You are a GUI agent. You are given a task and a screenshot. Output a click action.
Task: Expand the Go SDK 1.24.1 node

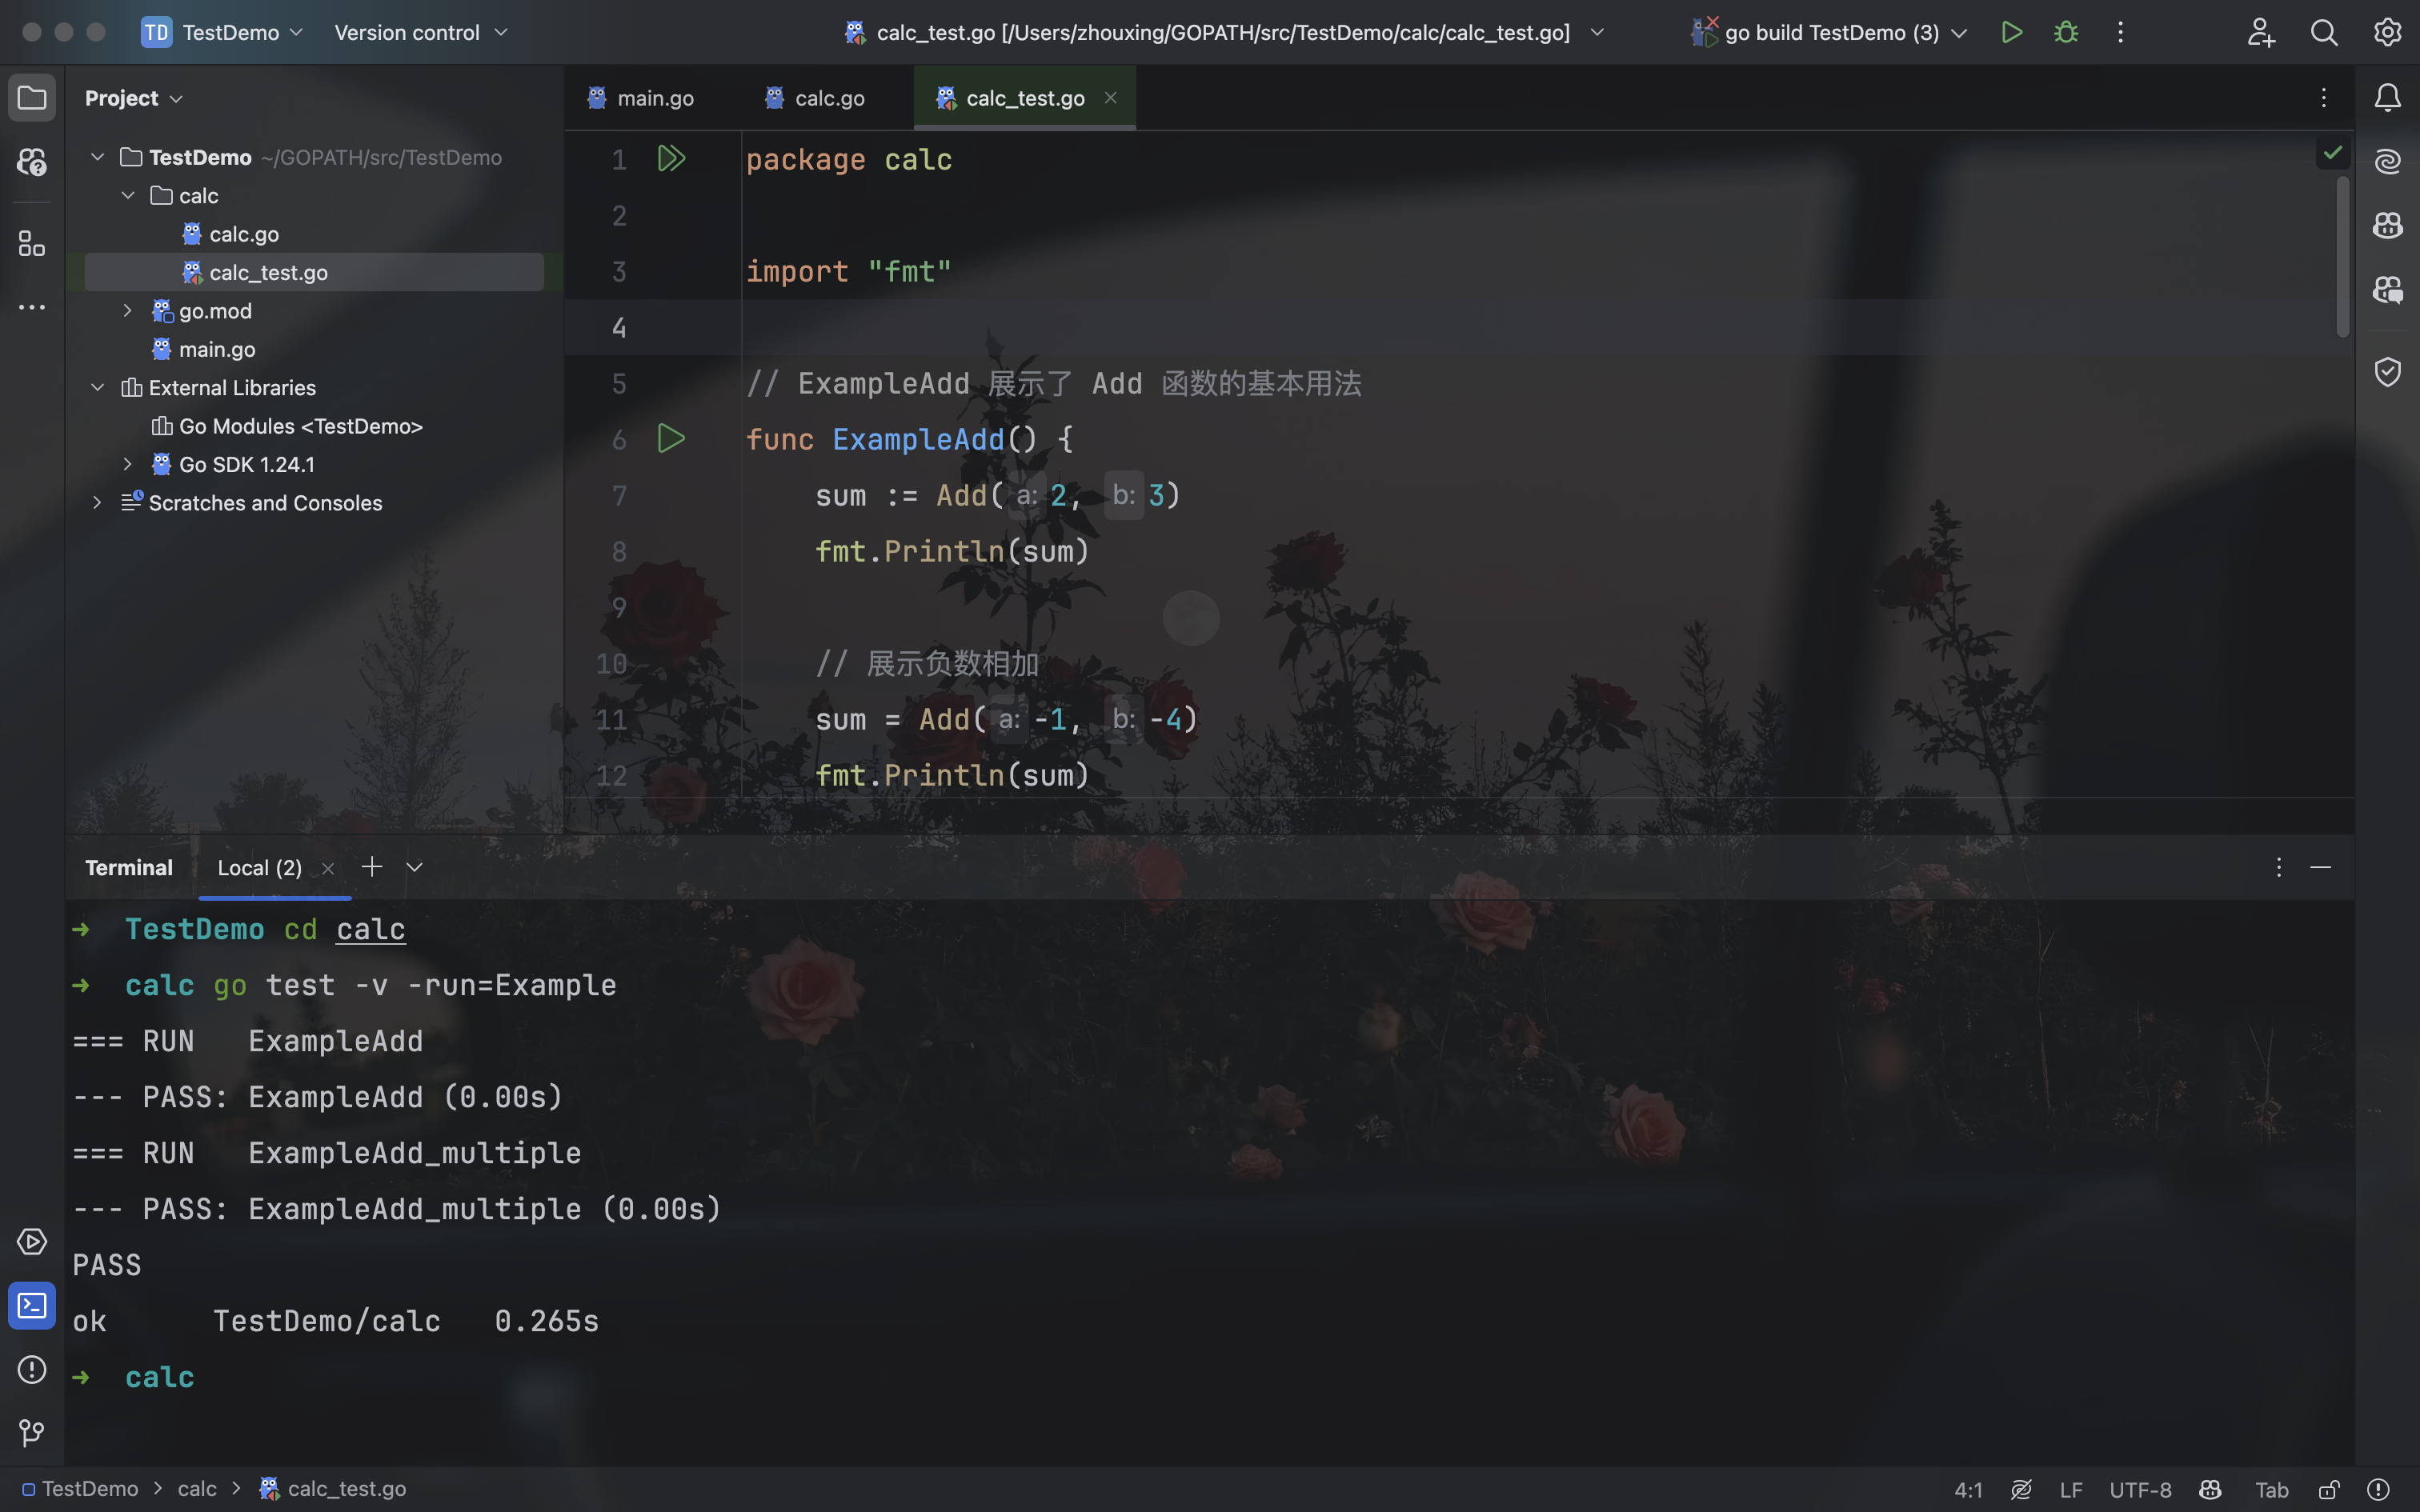tap(128, 464)
